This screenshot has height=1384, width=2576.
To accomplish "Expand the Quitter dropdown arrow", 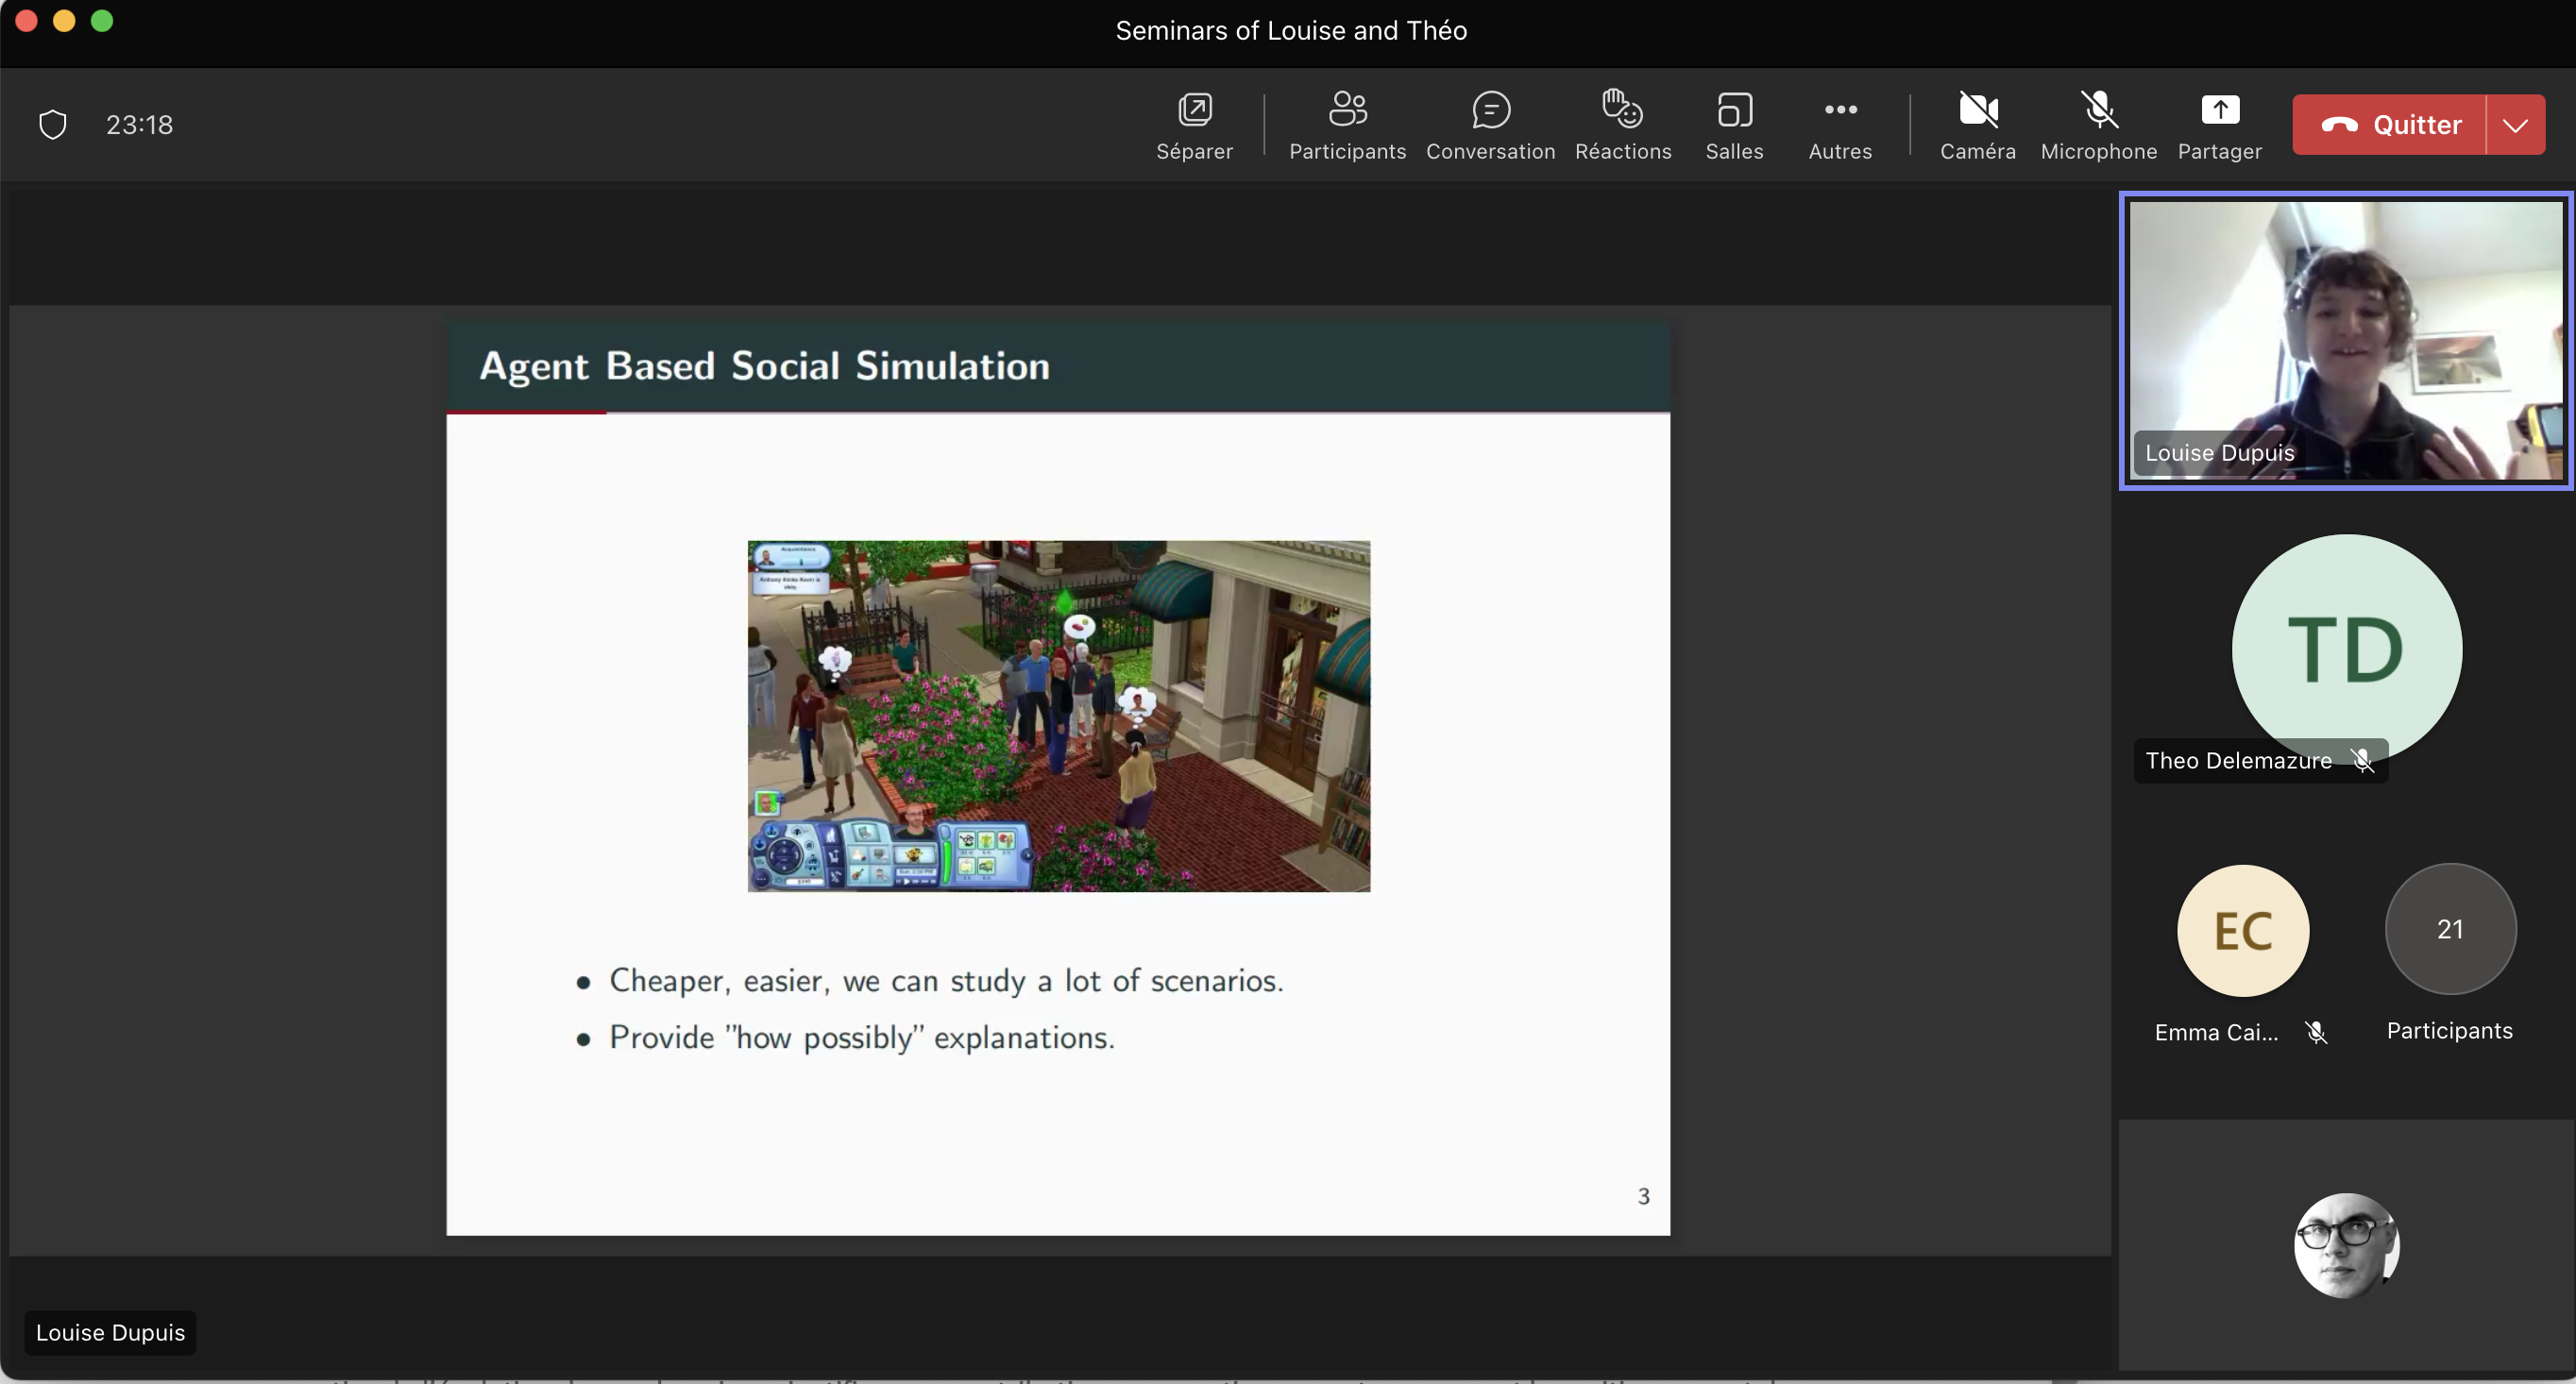I will pos(2515,124).
